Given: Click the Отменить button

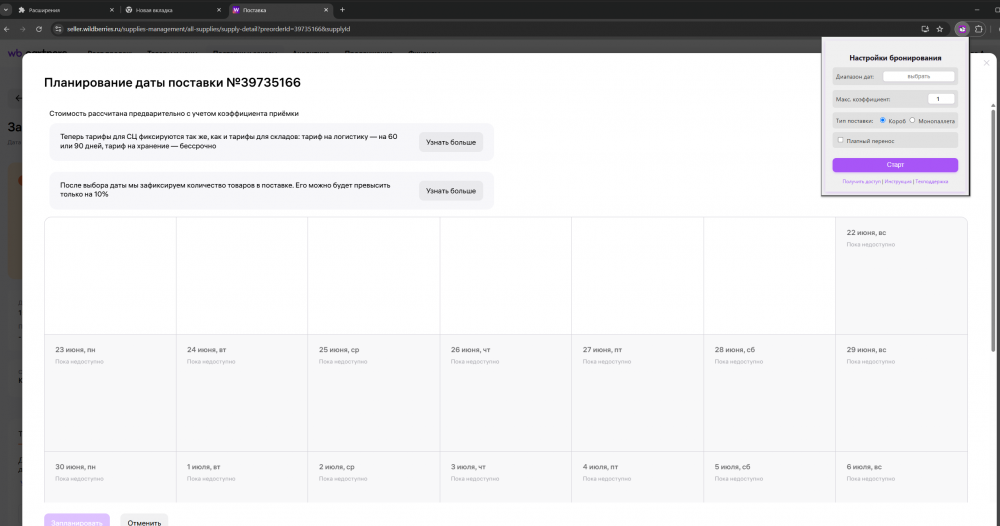Looking at the screenshot, I should pyautogui.click(x=144, y=521).
